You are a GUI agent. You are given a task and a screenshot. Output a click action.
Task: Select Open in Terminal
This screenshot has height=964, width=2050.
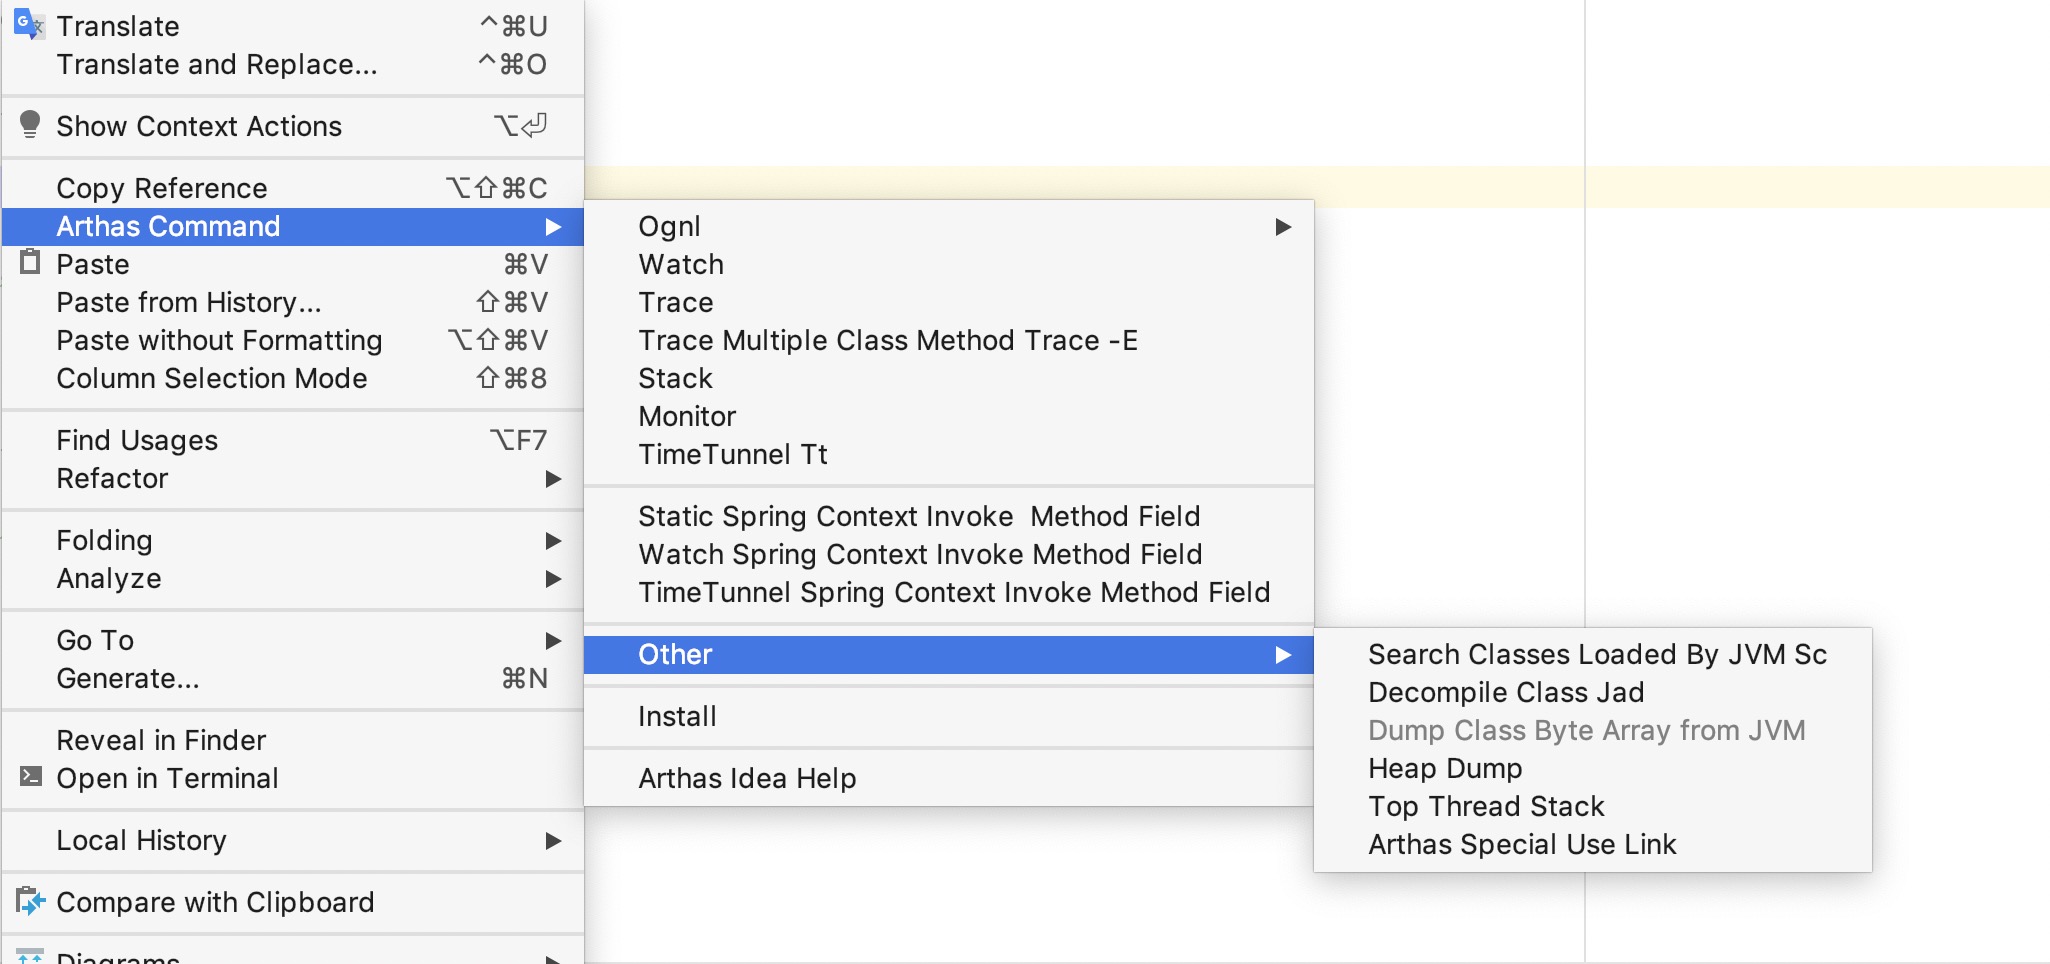[293, 778]
